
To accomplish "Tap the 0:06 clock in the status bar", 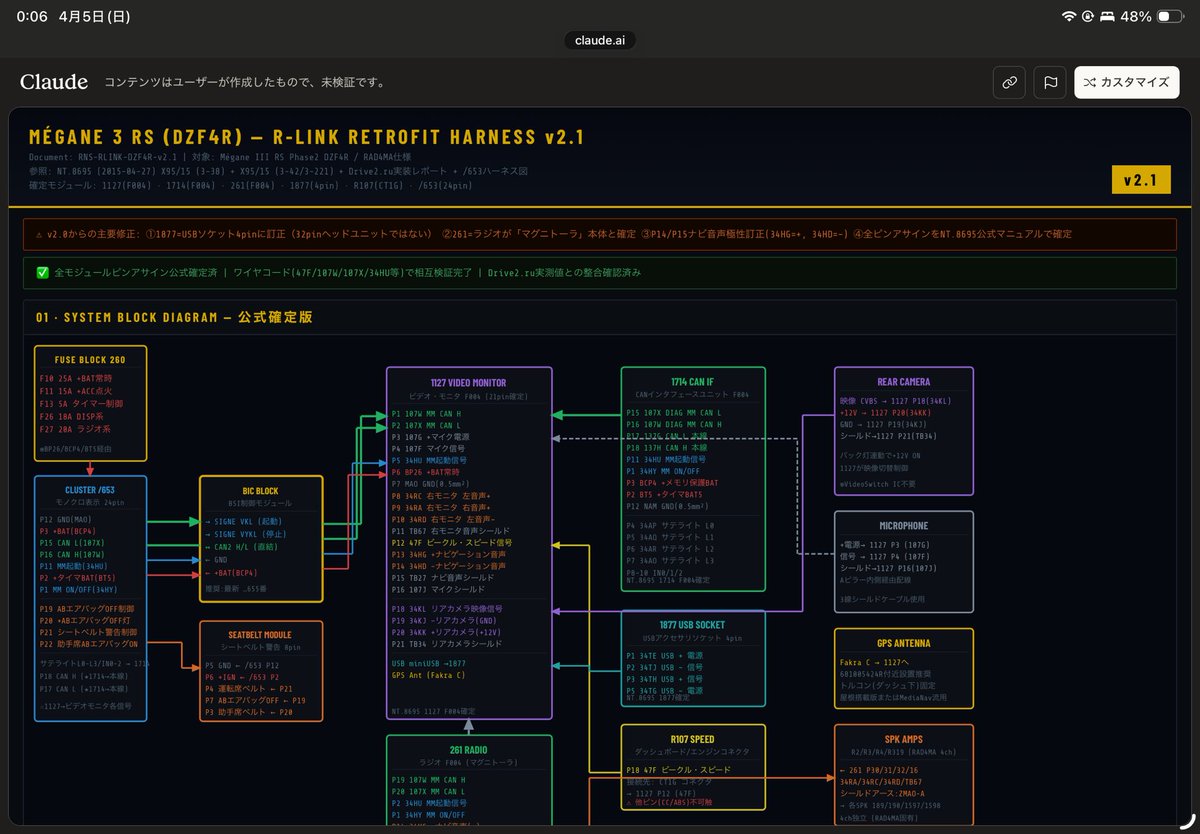I will [x=33, y=17].
